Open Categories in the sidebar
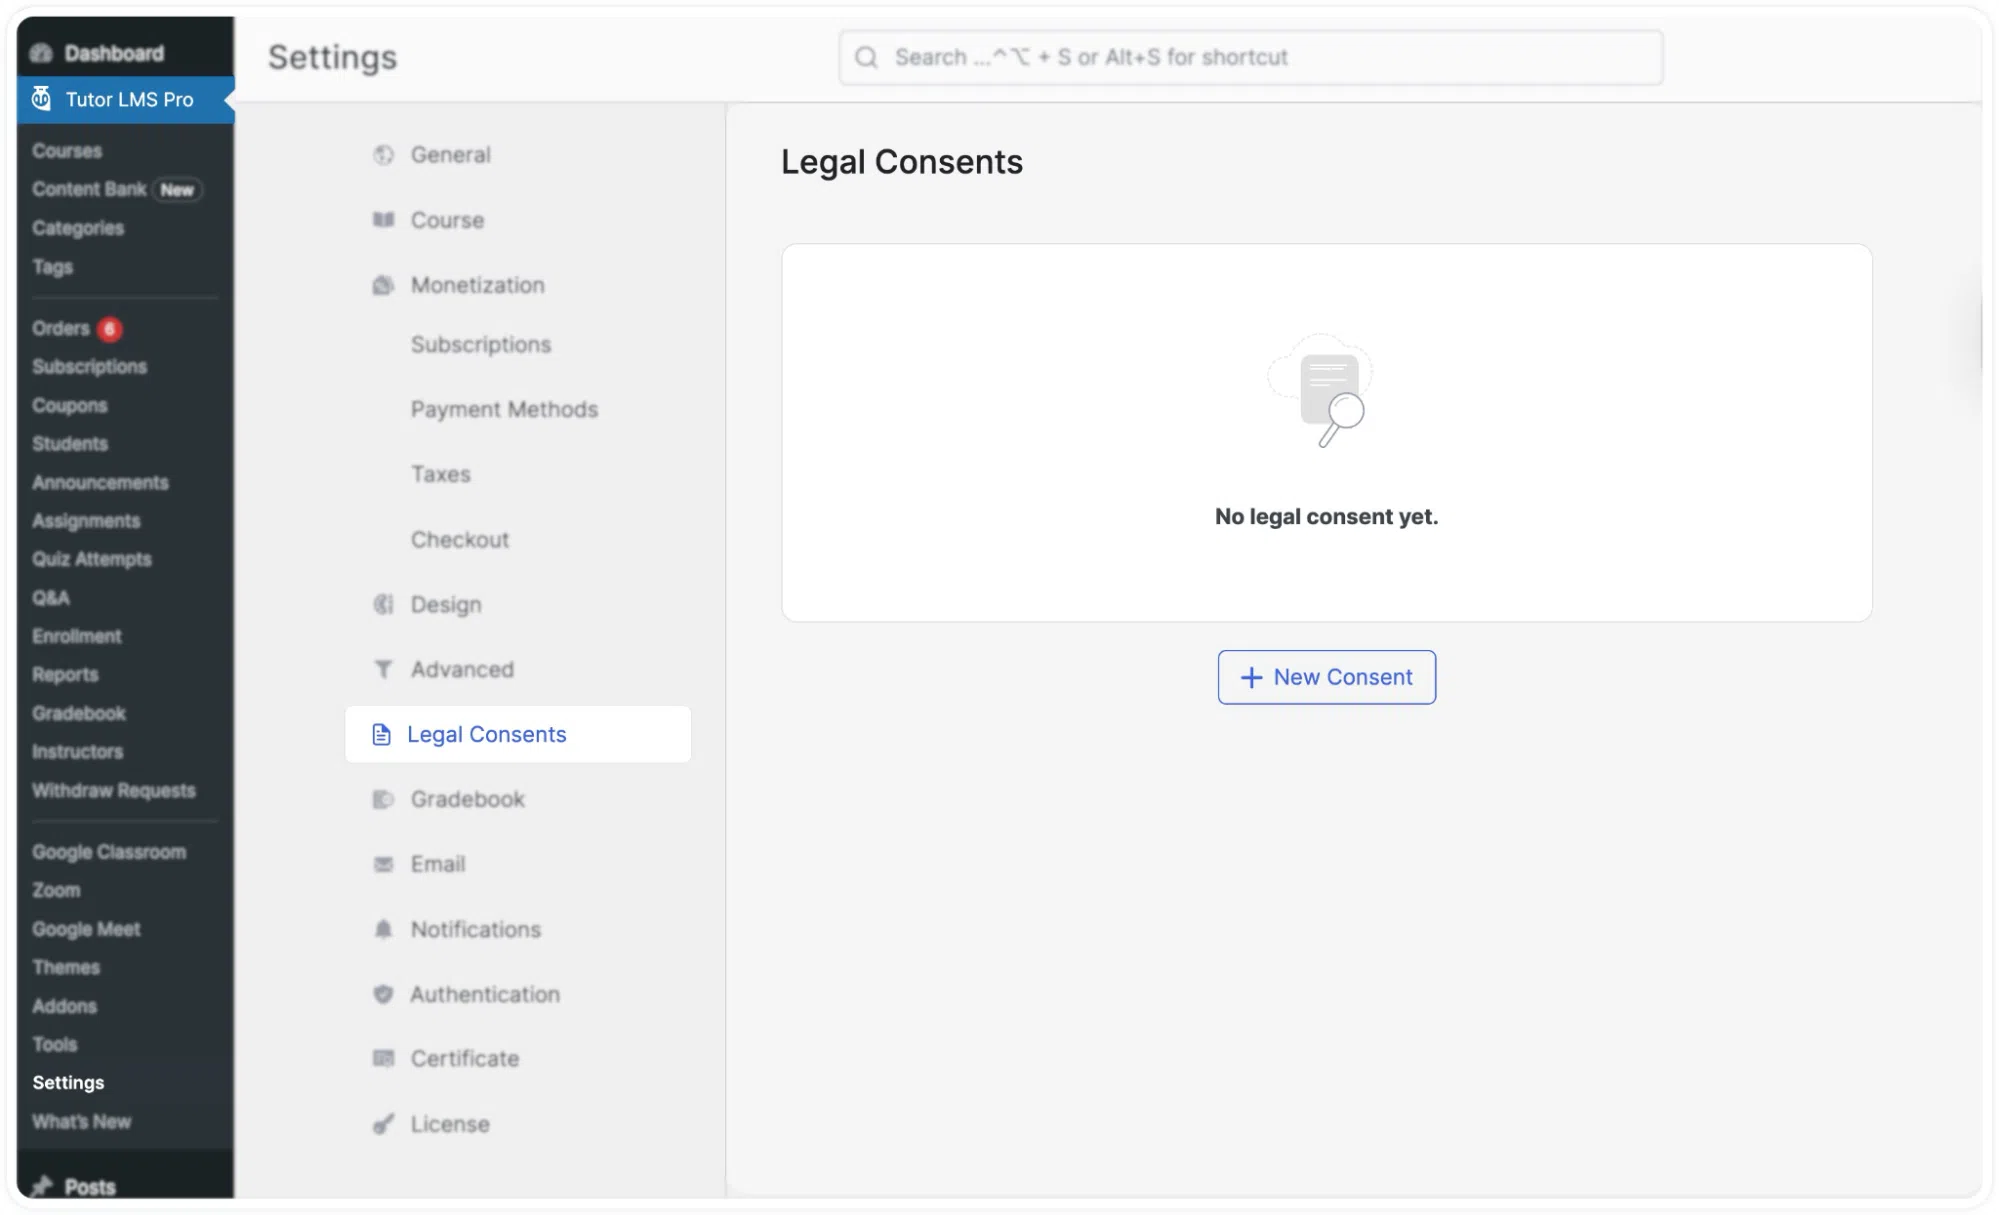This screenshot has height=1216, width=1999. click(78, 228)
